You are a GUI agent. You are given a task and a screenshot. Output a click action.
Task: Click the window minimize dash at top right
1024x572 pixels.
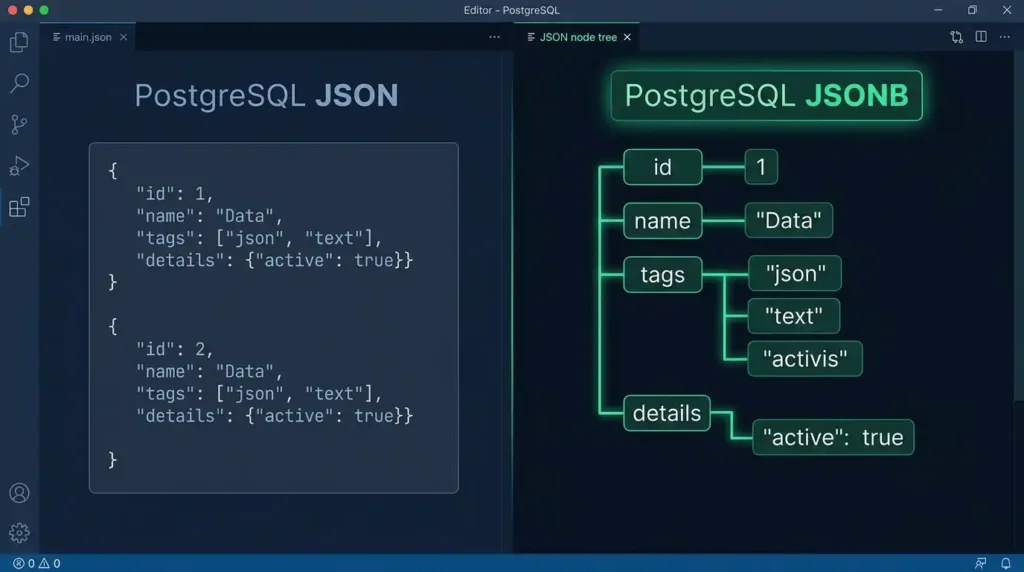[938, 10]
